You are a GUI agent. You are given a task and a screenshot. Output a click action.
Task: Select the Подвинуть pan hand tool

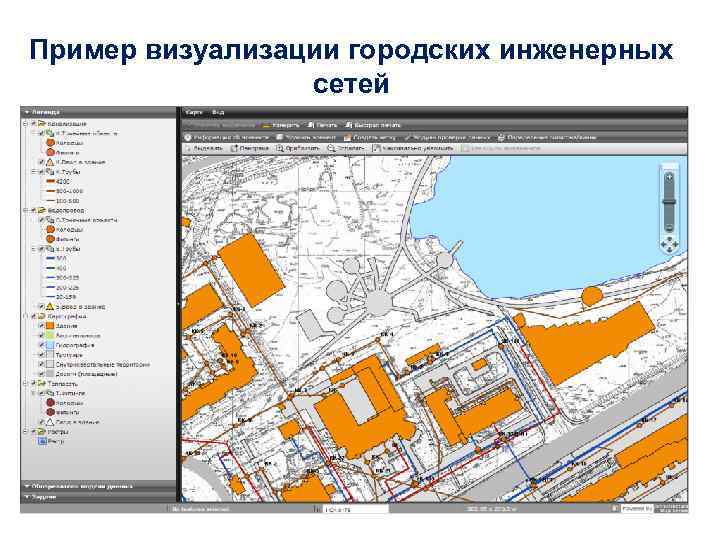coord(203,148)
